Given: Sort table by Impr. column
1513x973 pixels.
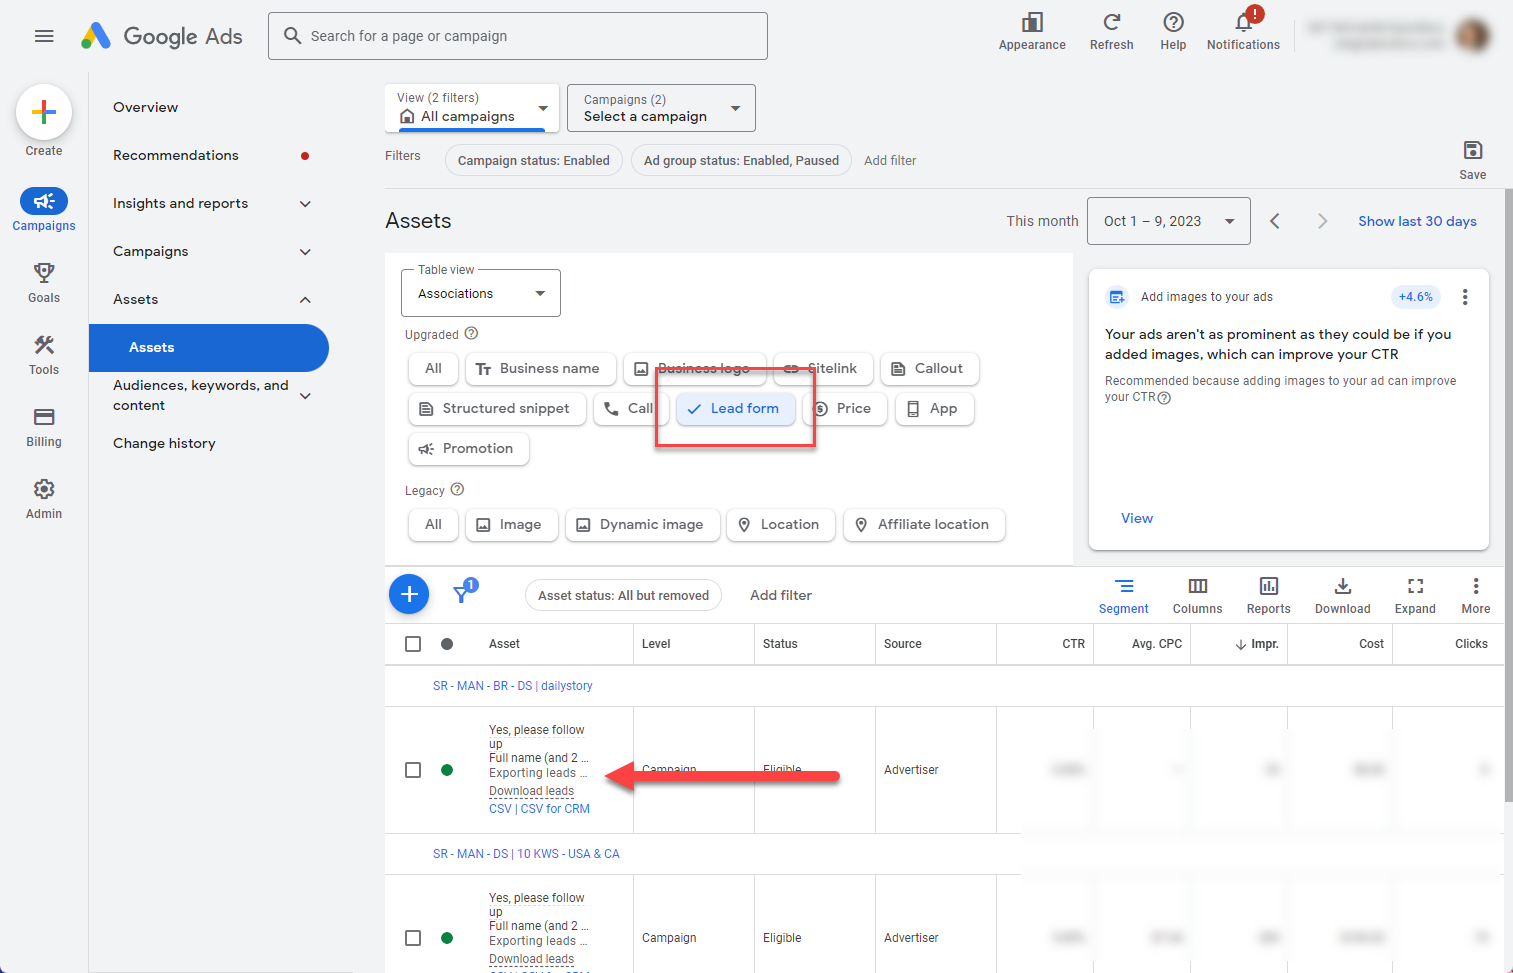Looking at the screenshot, I should click(1257, 644).
